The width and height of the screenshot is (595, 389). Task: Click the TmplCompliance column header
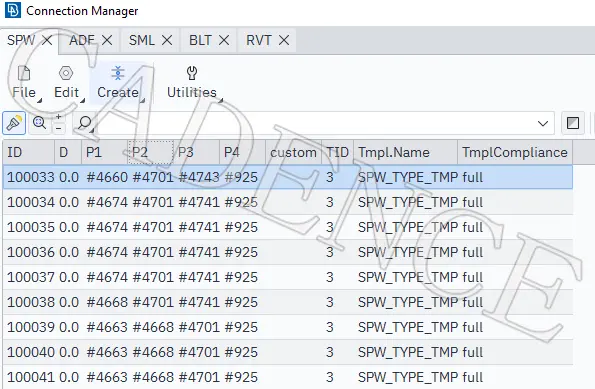[515, 152]
